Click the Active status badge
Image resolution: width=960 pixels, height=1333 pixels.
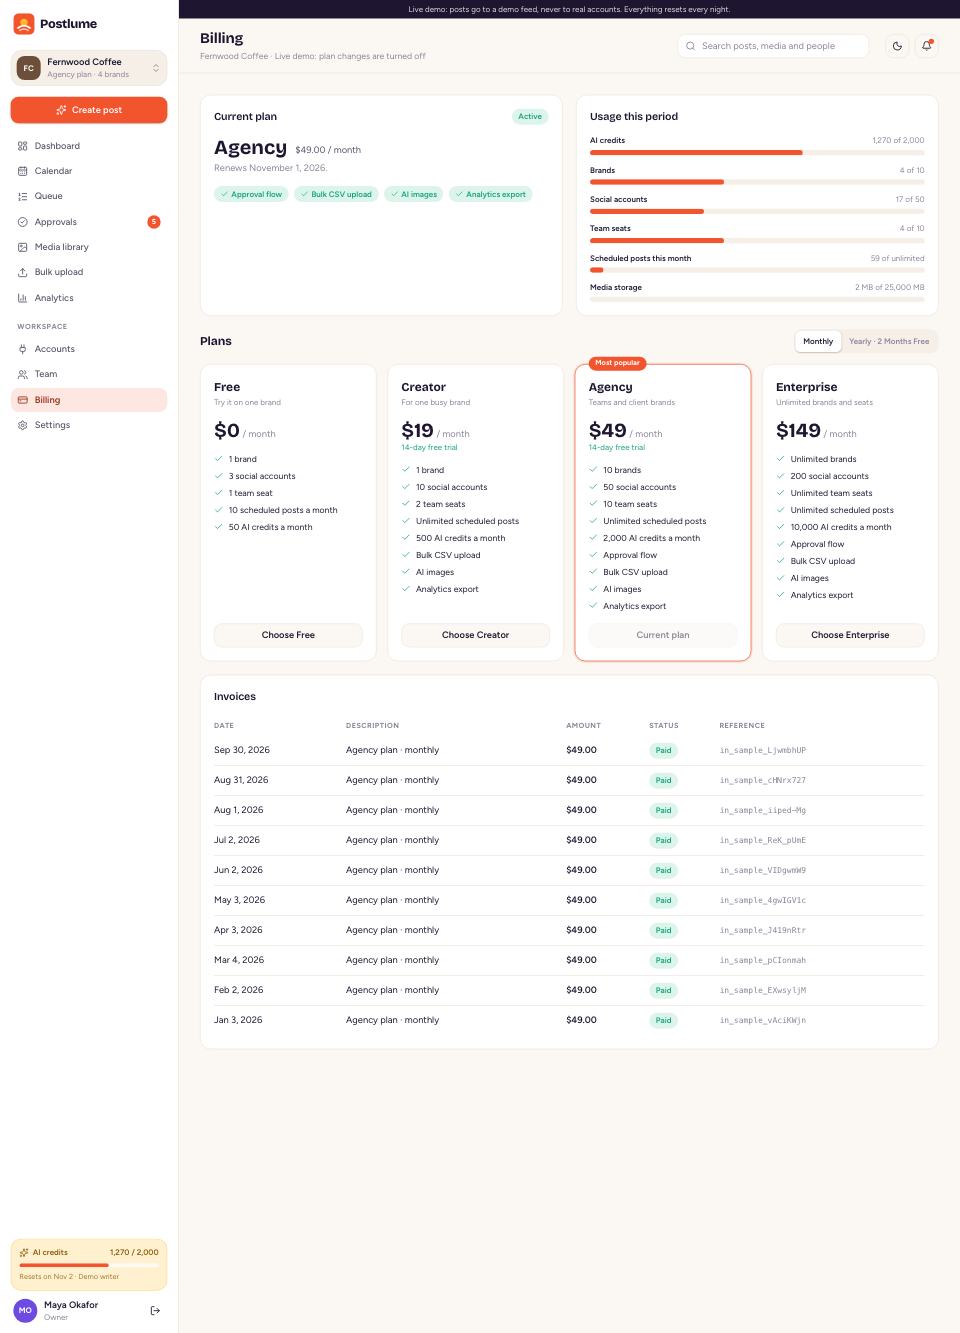click(530, 117)
